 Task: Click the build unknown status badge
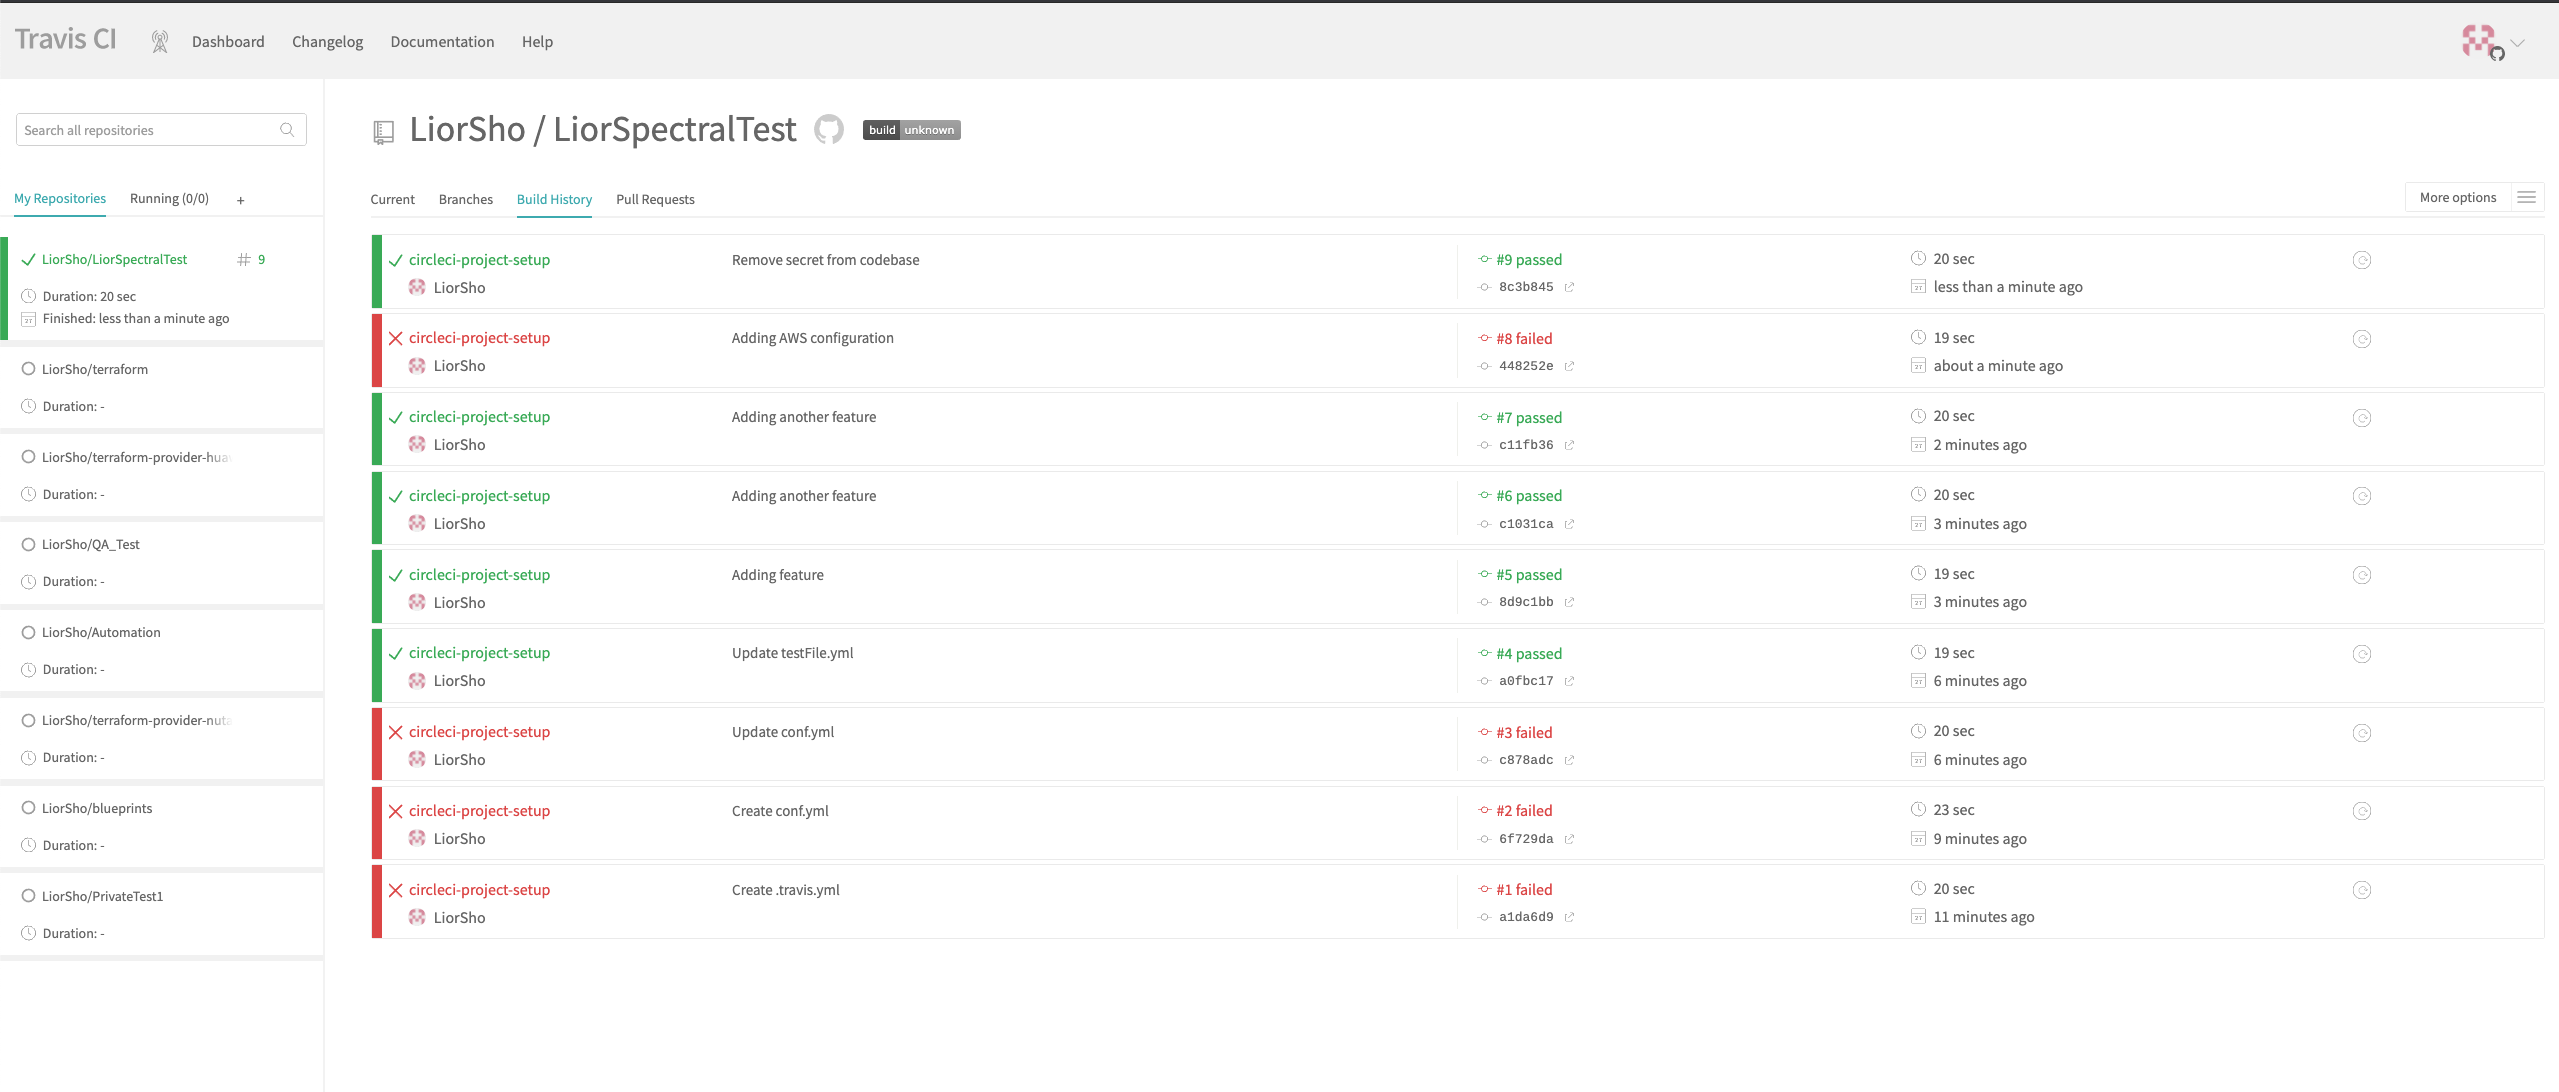pyautogui.click(x=911, y=130)
